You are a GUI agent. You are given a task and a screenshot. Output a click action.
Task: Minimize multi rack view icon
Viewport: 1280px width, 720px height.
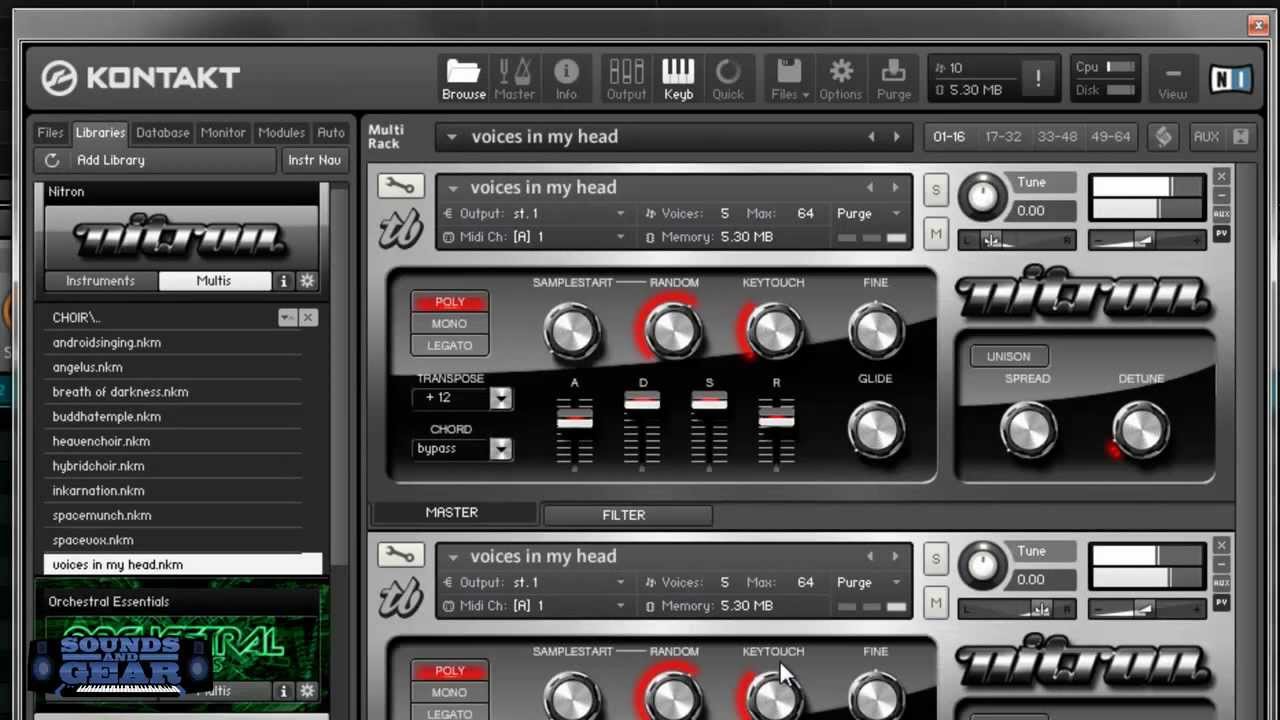point(1241,137)
